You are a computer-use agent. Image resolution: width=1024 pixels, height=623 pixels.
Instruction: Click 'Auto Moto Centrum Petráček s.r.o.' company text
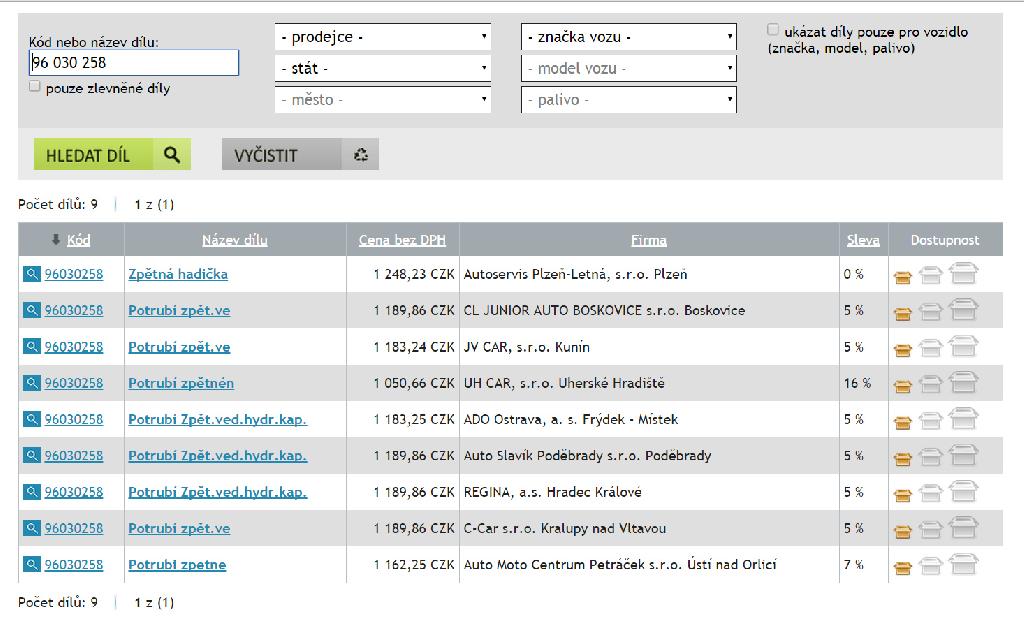tap(573, 564)
